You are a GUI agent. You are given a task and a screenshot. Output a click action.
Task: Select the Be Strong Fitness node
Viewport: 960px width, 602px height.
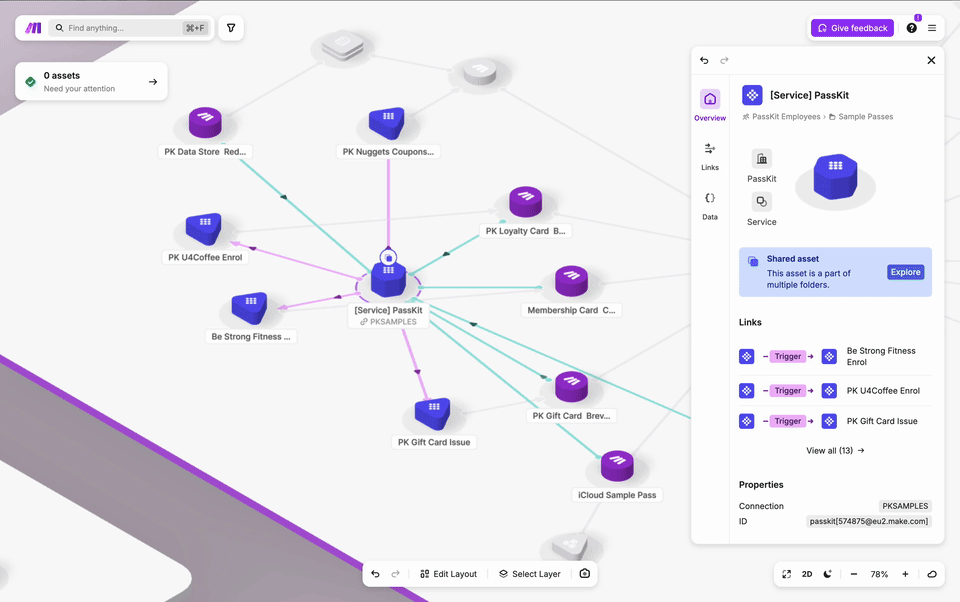pos(250,307)
